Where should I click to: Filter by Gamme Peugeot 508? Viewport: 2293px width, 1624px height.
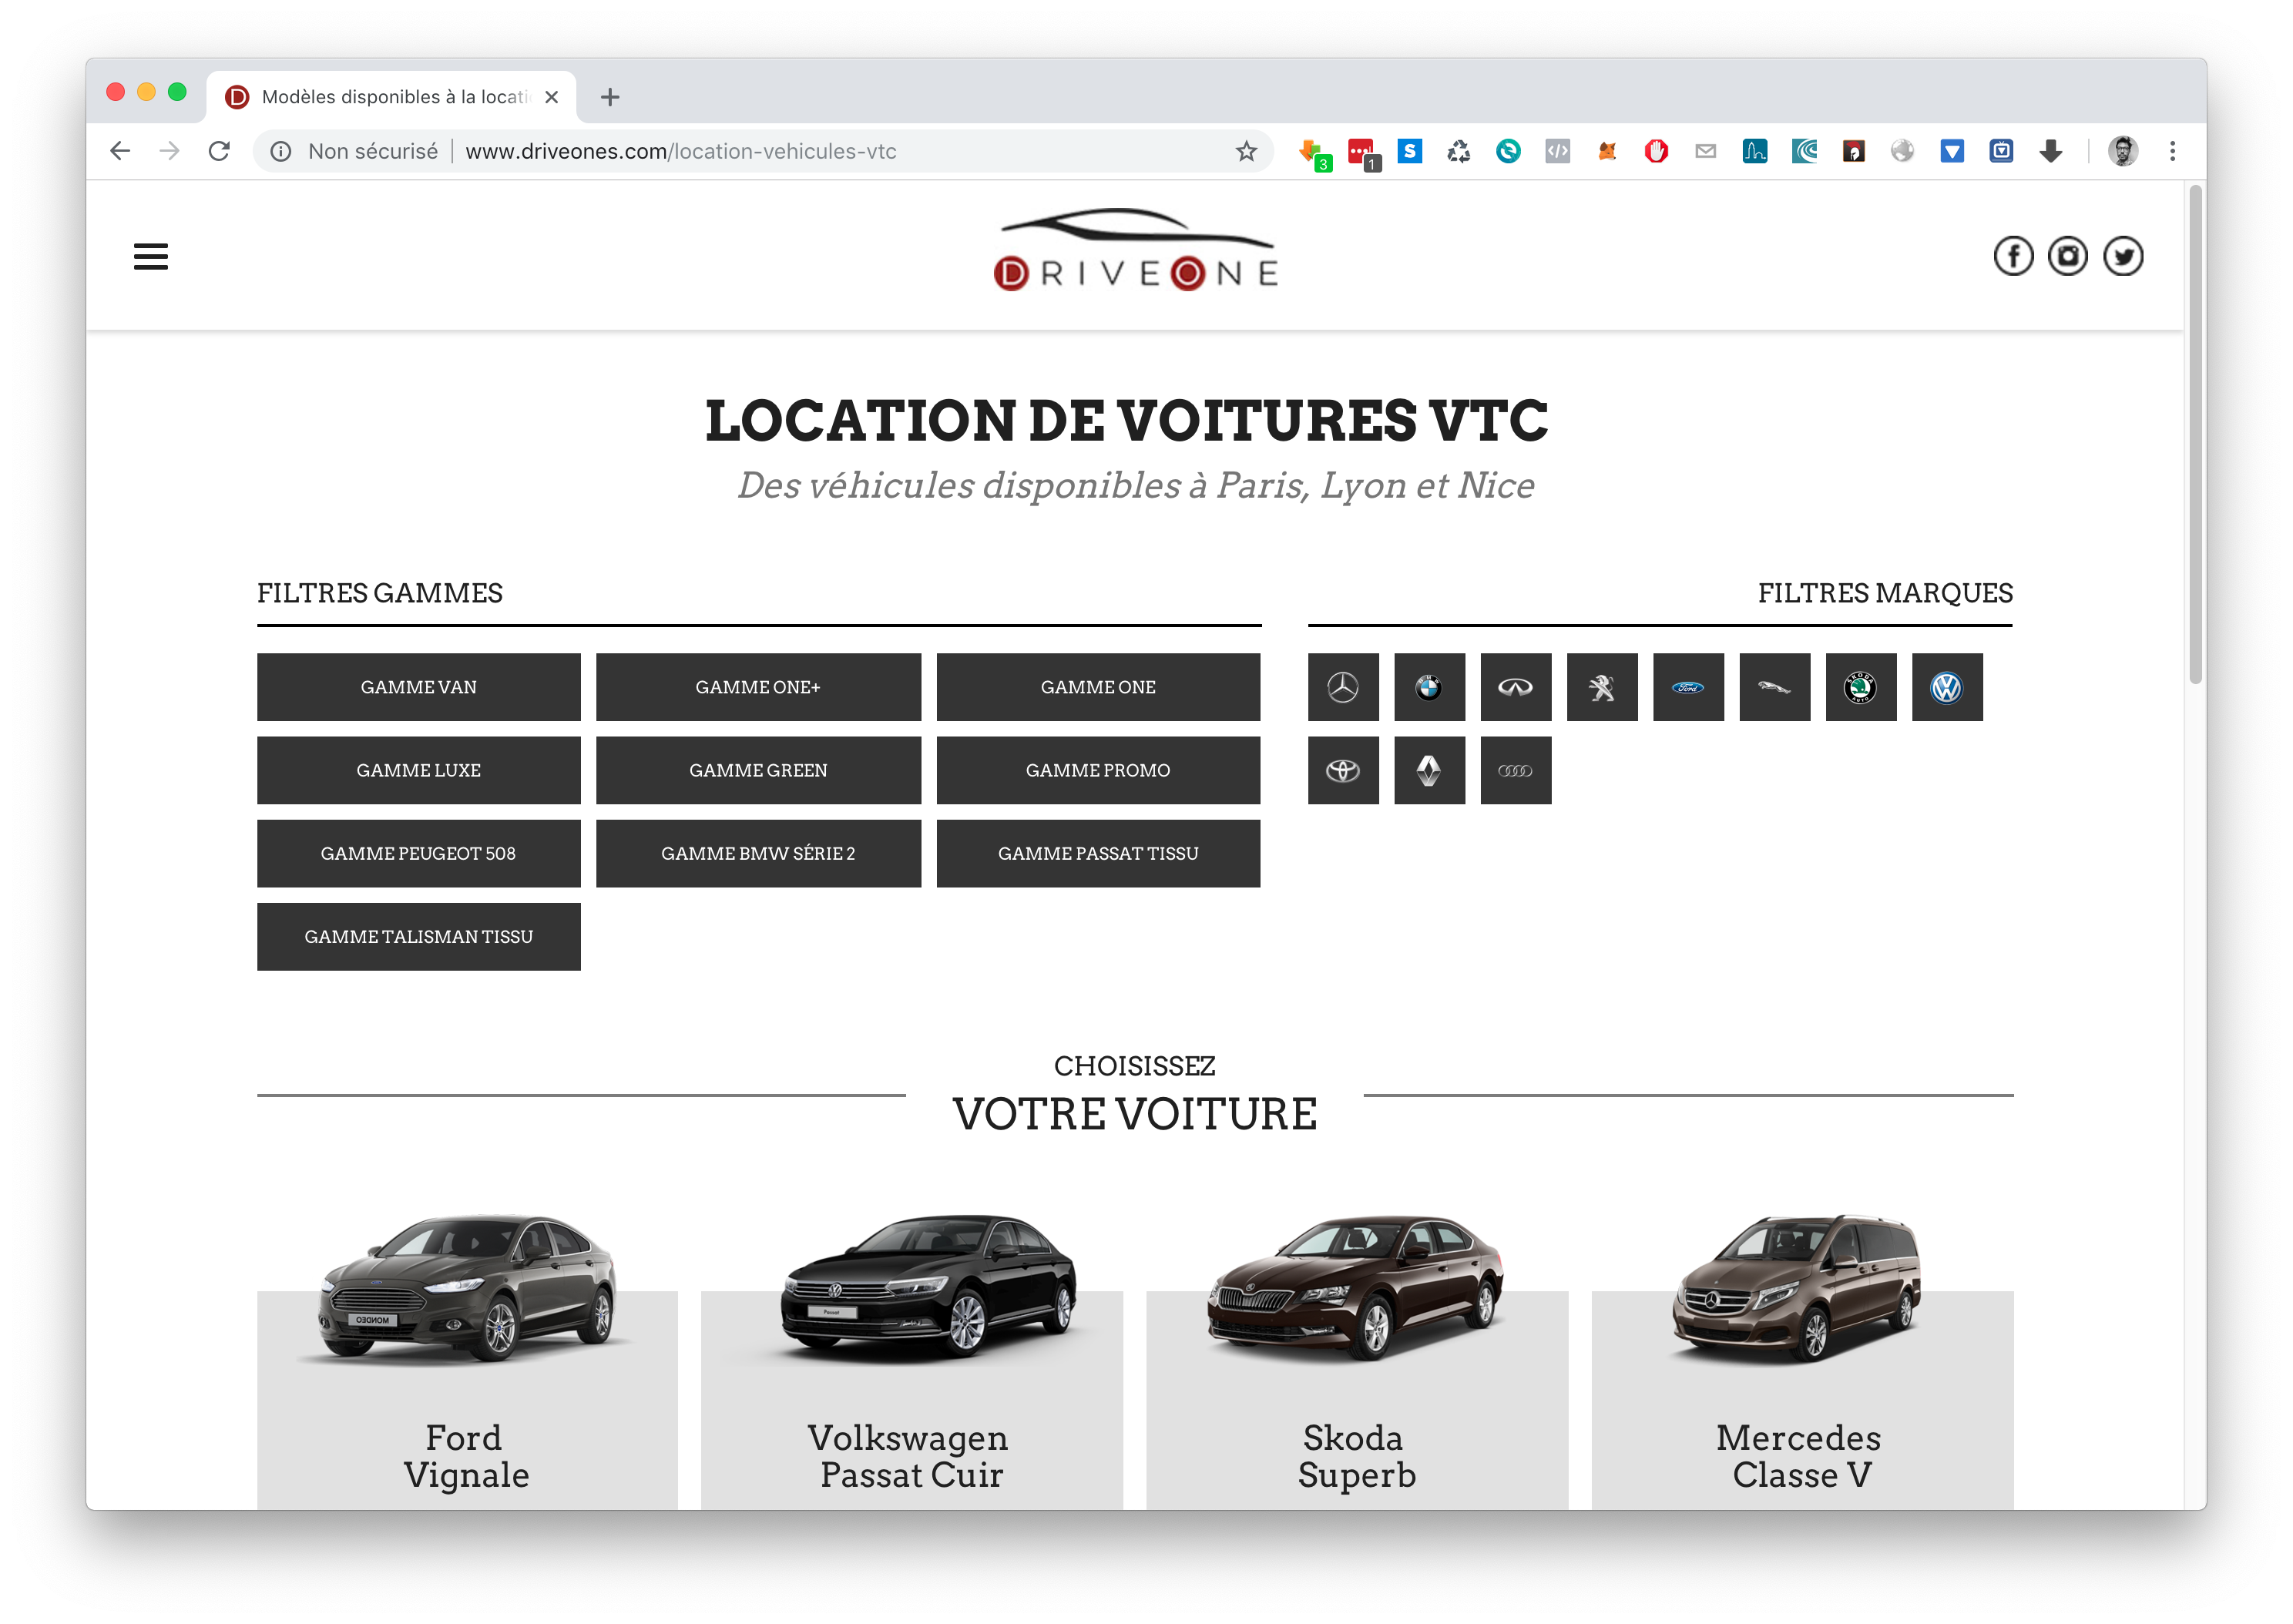click(418, 853)
